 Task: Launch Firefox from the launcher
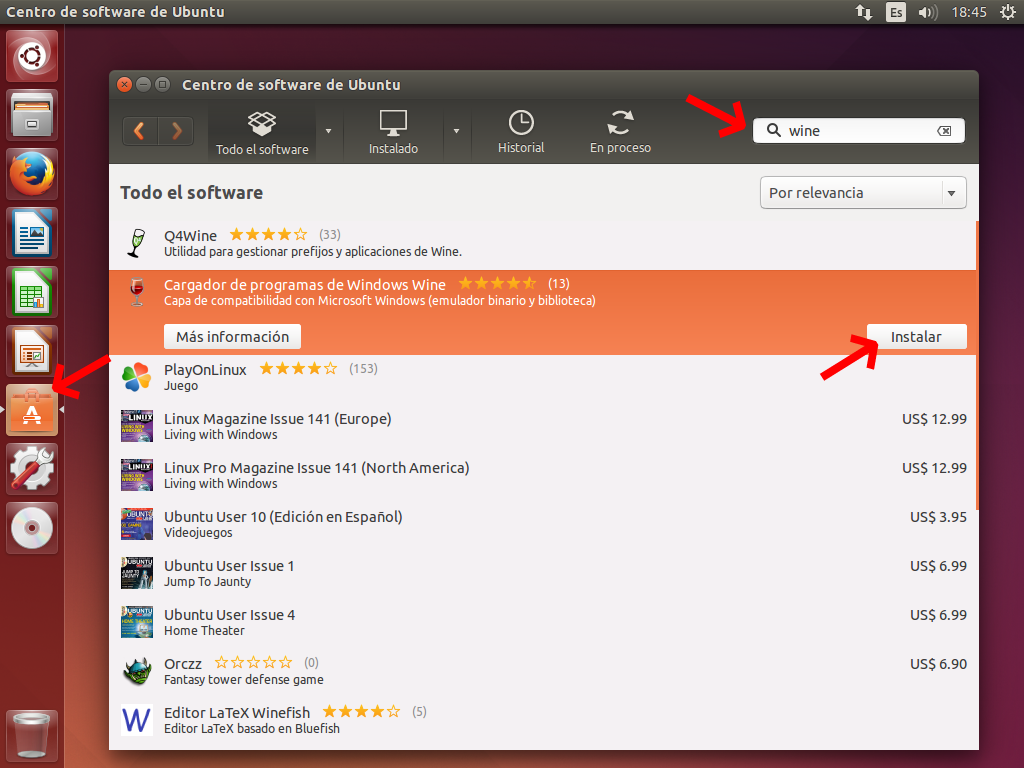click(x=32, y=174)
